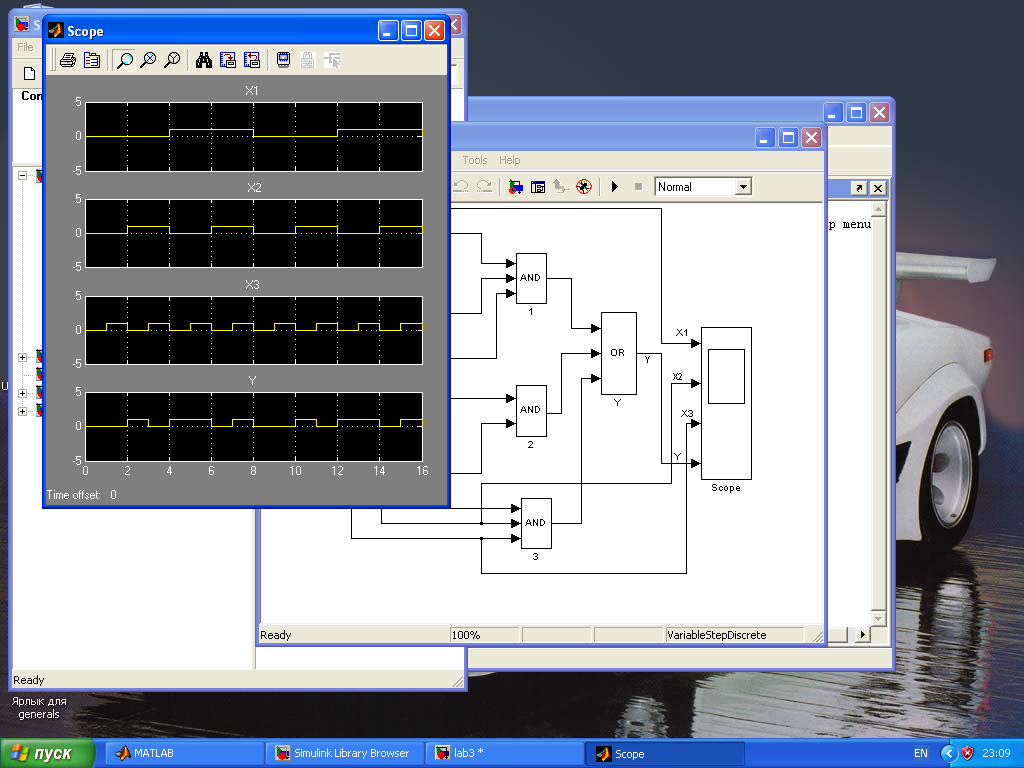
Task: Switch to lab3 window in taskbar
Action: (x=505, y=753)
